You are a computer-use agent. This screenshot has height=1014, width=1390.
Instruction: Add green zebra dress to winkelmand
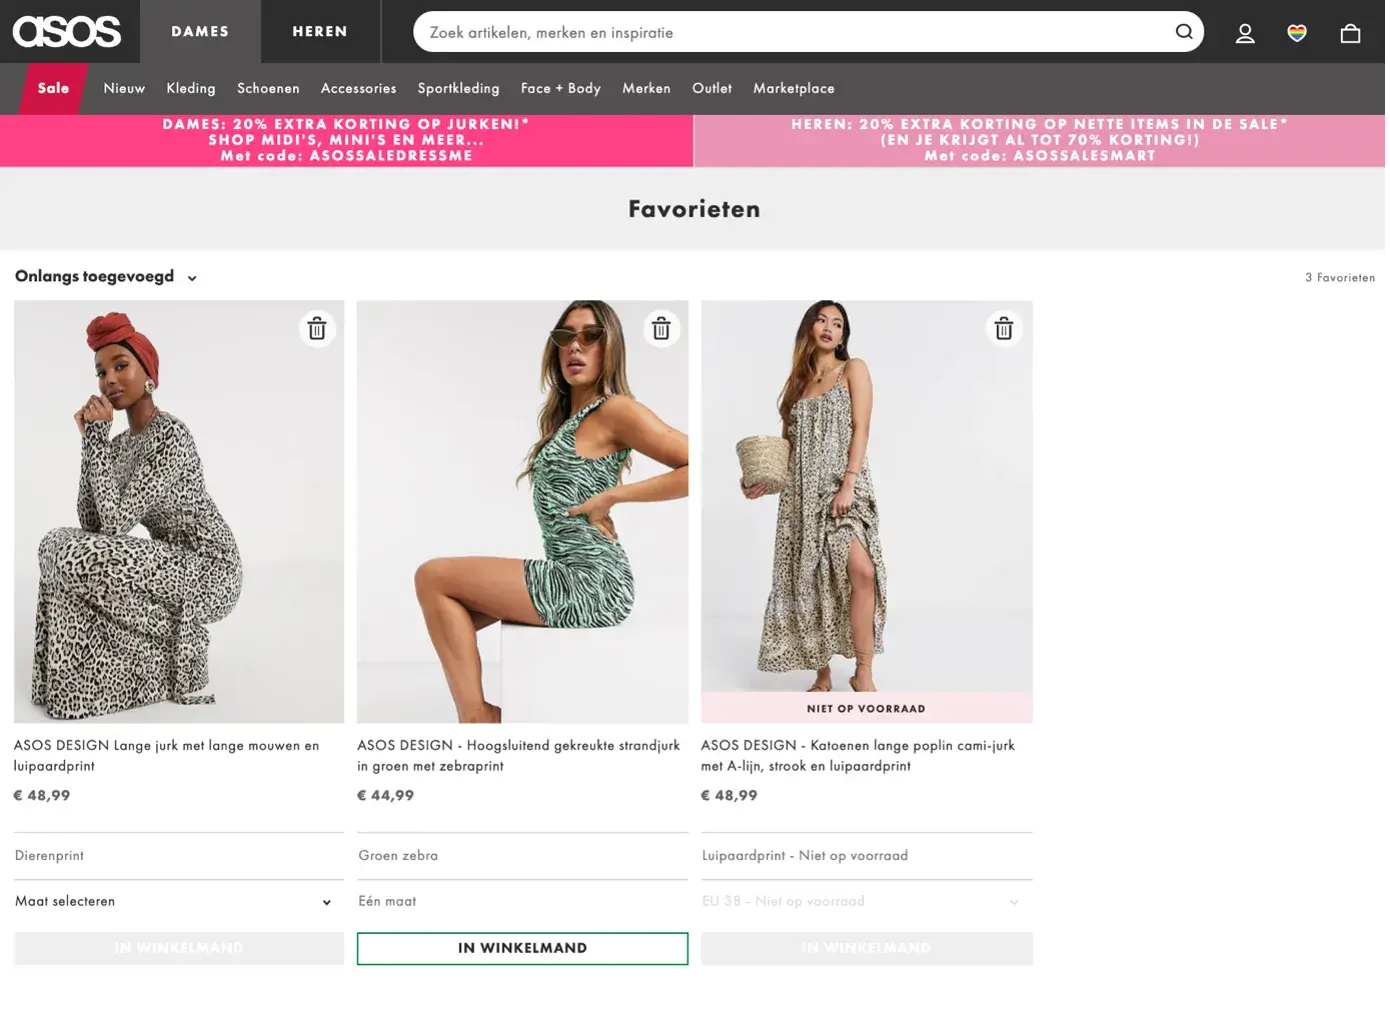click(x=522, y=948)
